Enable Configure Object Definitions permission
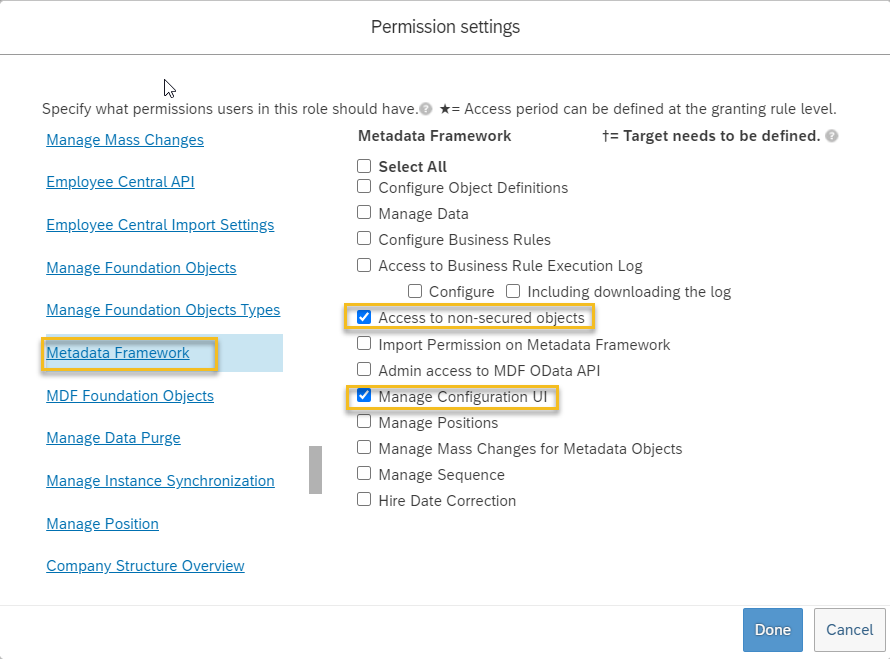This screenshot has width=890, height=659. [x=364, y=187]
